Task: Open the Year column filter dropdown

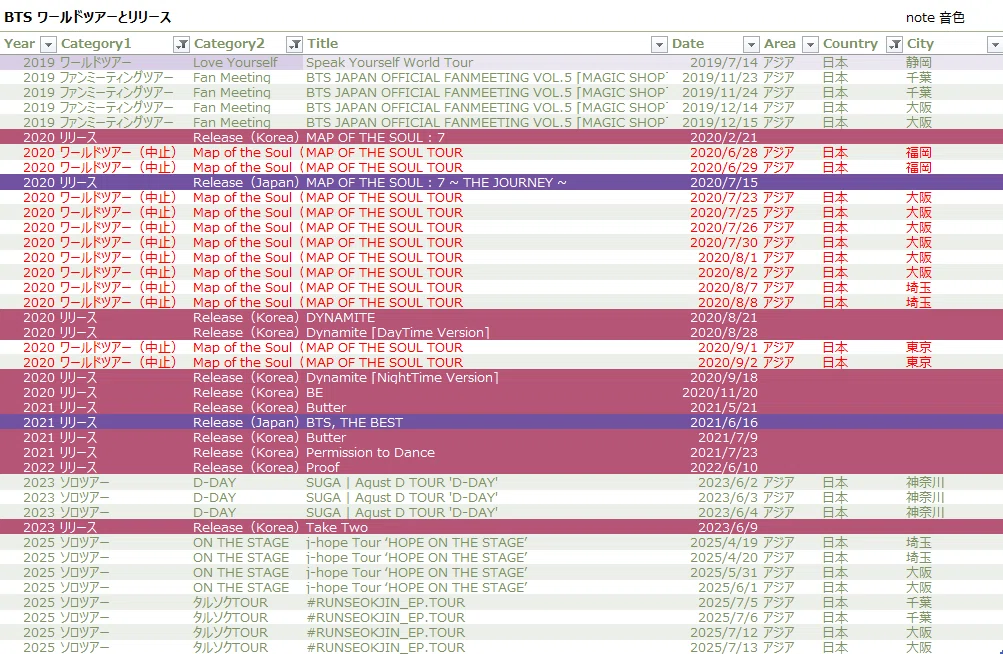Action: coord(48,44)
